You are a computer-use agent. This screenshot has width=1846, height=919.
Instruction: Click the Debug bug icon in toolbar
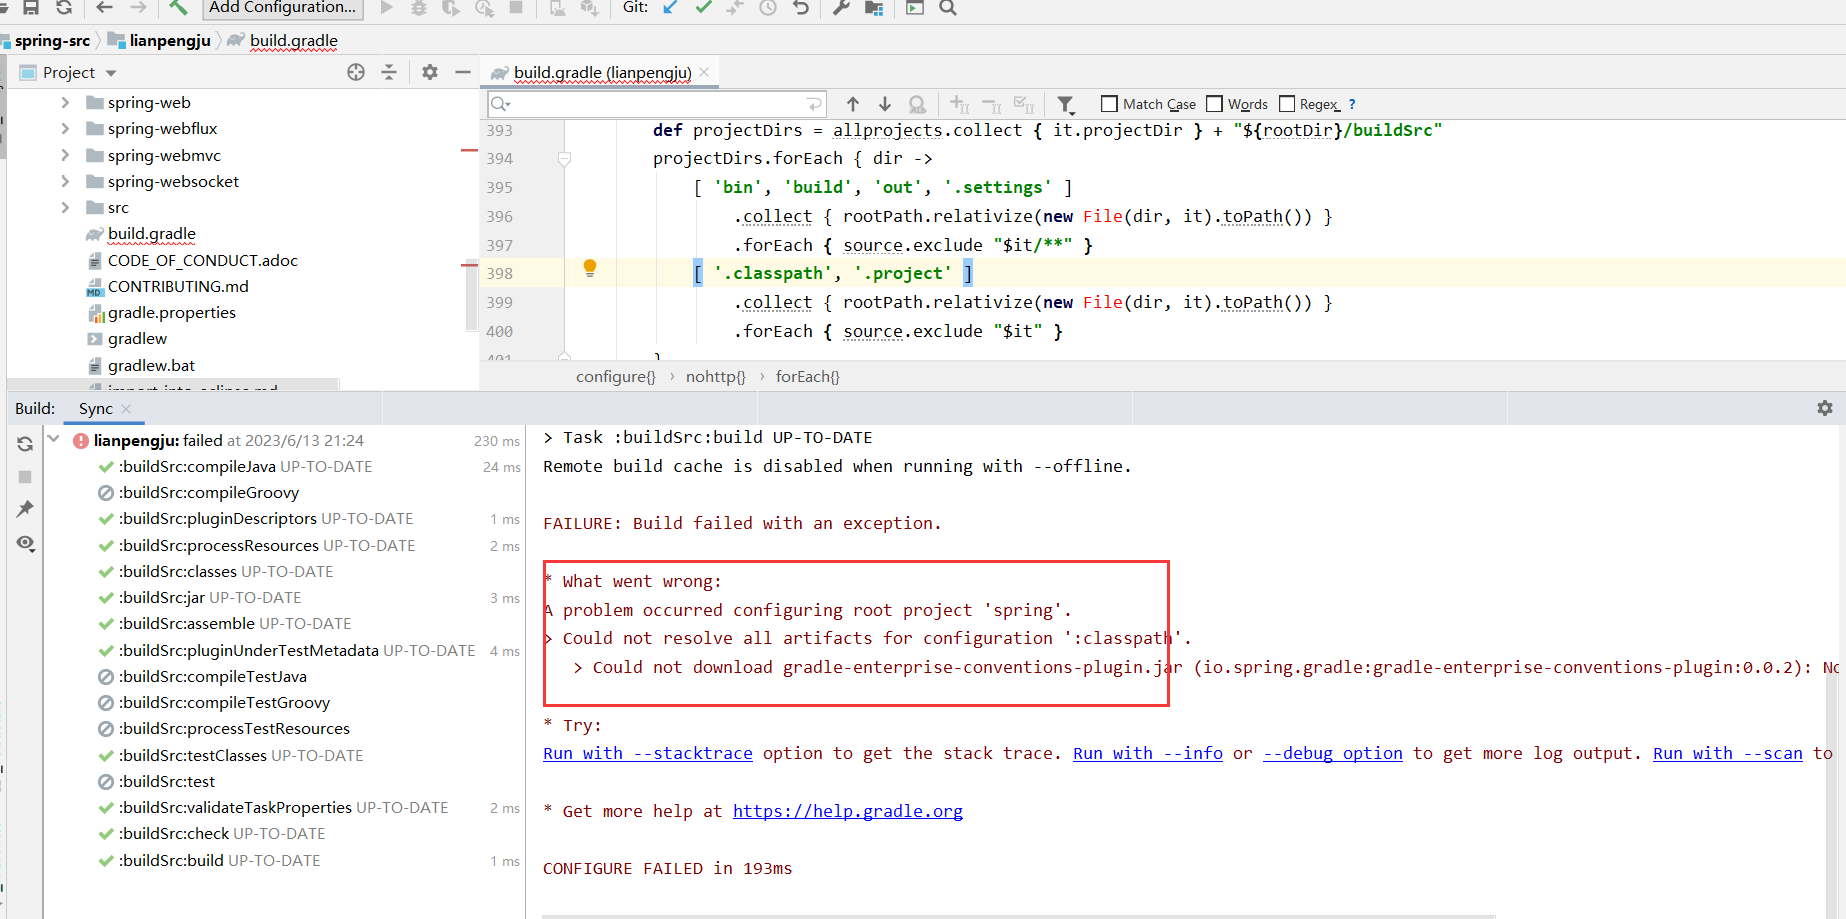pos(419,8)
